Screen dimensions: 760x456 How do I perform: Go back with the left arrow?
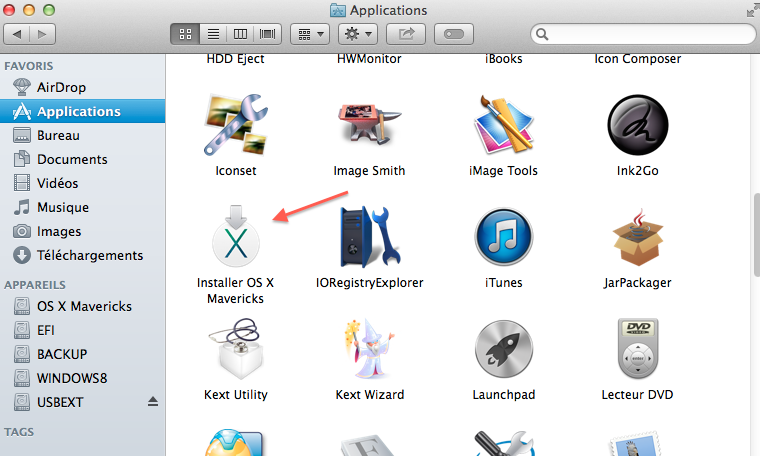tap(17, 34)
